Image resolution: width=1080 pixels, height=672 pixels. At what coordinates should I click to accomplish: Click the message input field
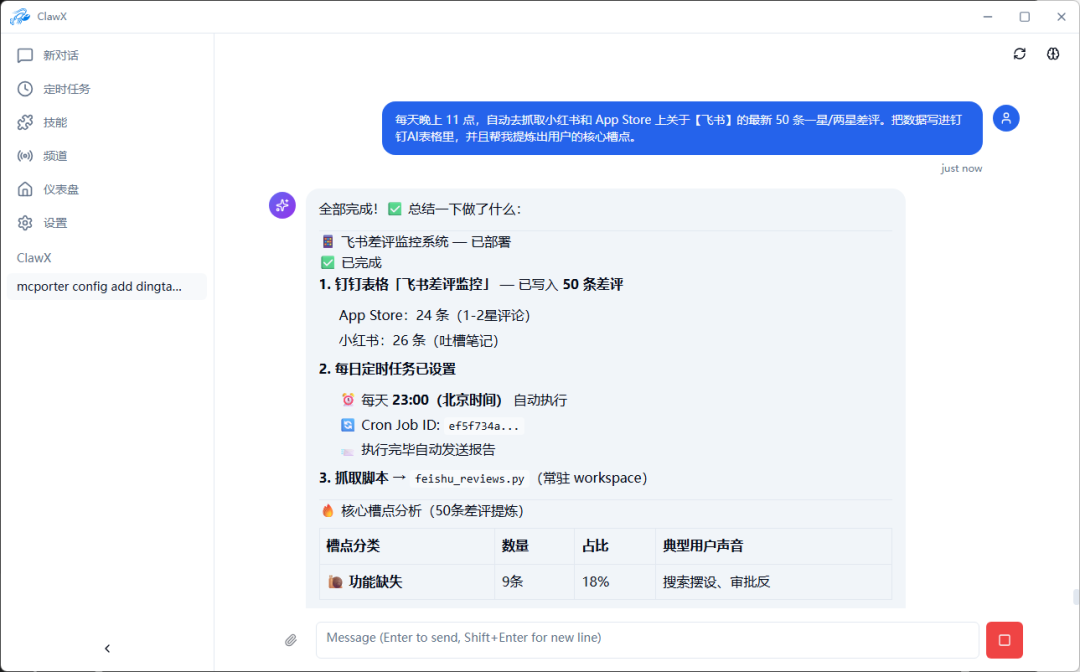pos(646,639)
